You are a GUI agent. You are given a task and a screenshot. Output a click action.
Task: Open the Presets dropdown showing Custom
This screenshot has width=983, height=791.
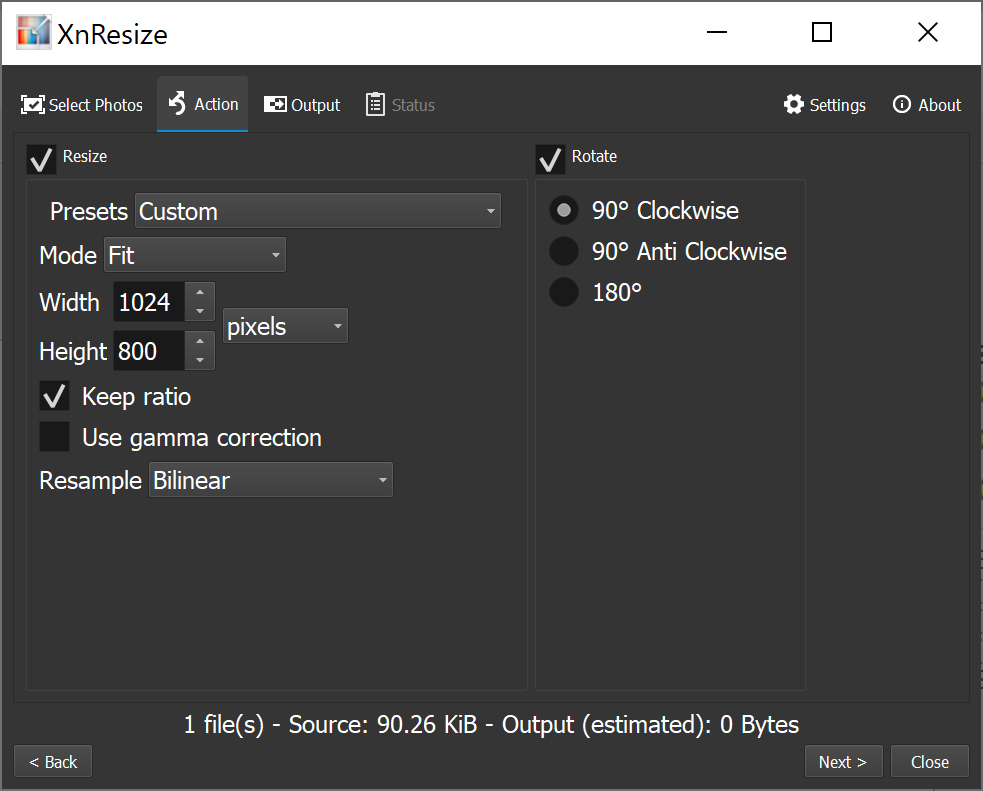tap(318, 211)
